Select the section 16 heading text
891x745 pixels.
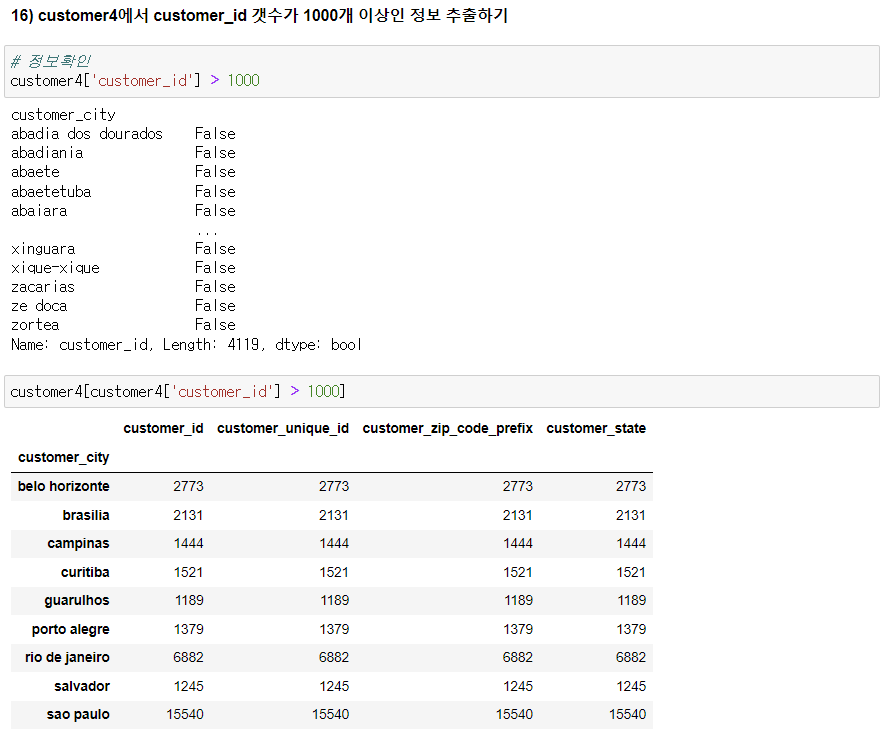pos(259,15)
